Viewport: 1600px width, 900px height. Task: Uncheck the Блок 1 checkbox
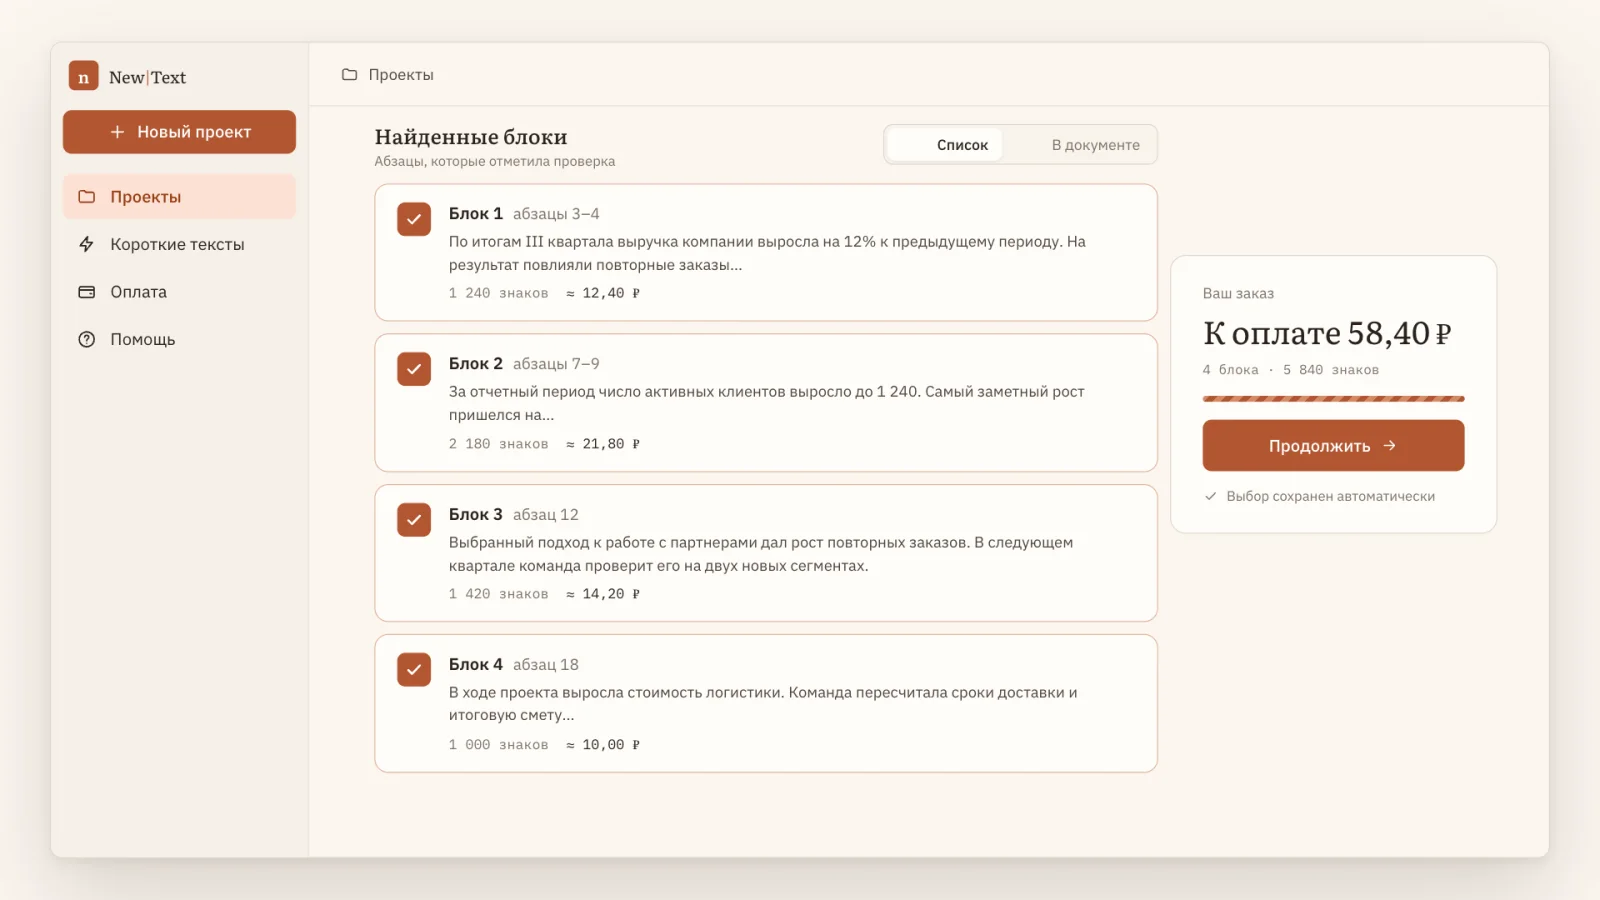pyautogui.click(x=414, y=219)
